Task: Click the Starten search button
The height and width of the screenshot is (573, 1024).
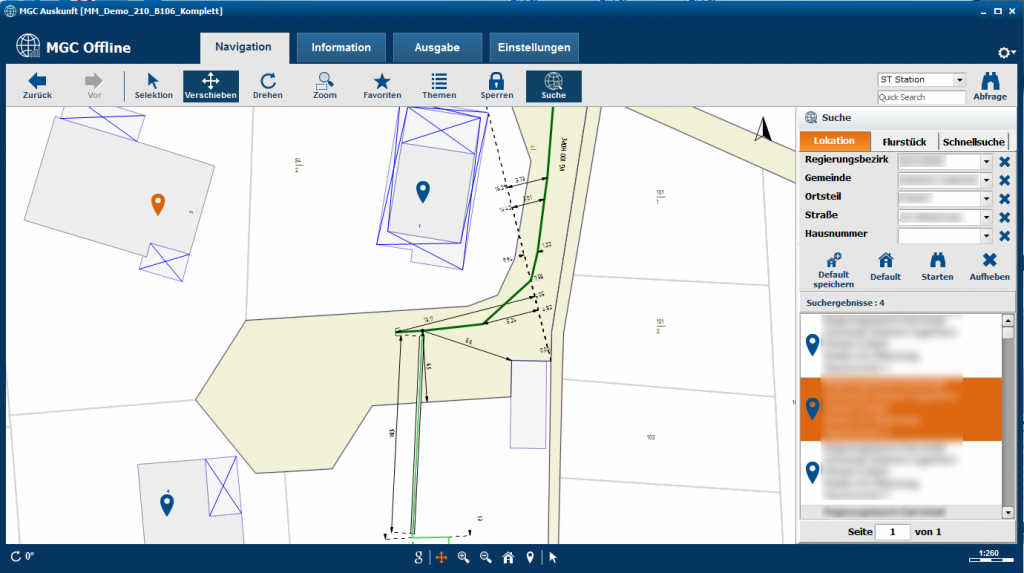Action: coord(937,266)
